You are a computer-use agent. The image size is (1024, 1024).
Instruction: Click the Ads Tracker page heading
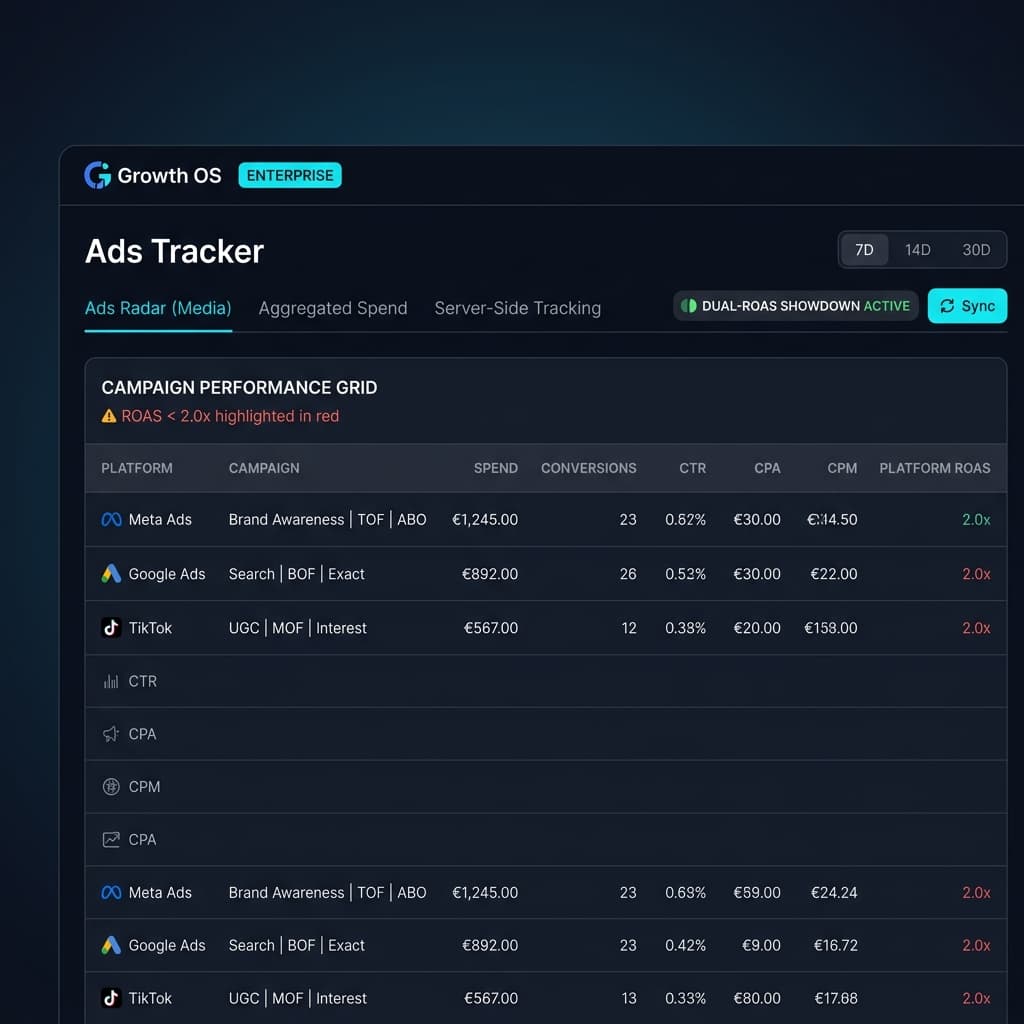point(174,251)
